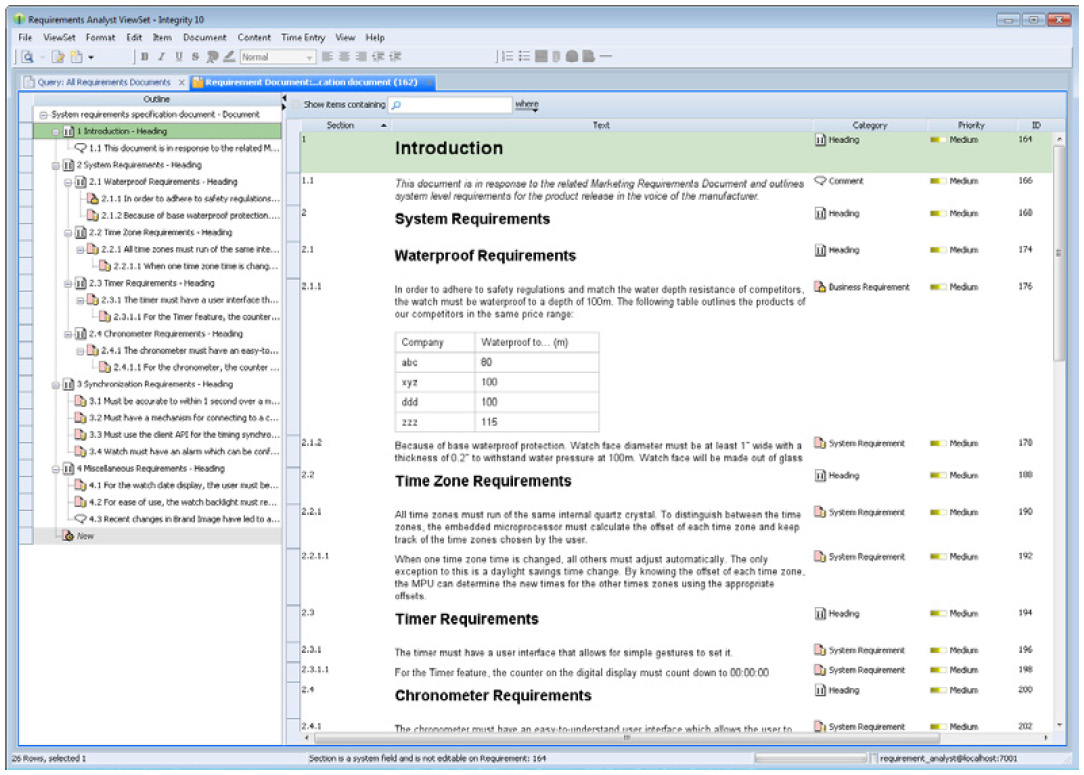Click the increase indent toolbar icon

tap(395, 57)
